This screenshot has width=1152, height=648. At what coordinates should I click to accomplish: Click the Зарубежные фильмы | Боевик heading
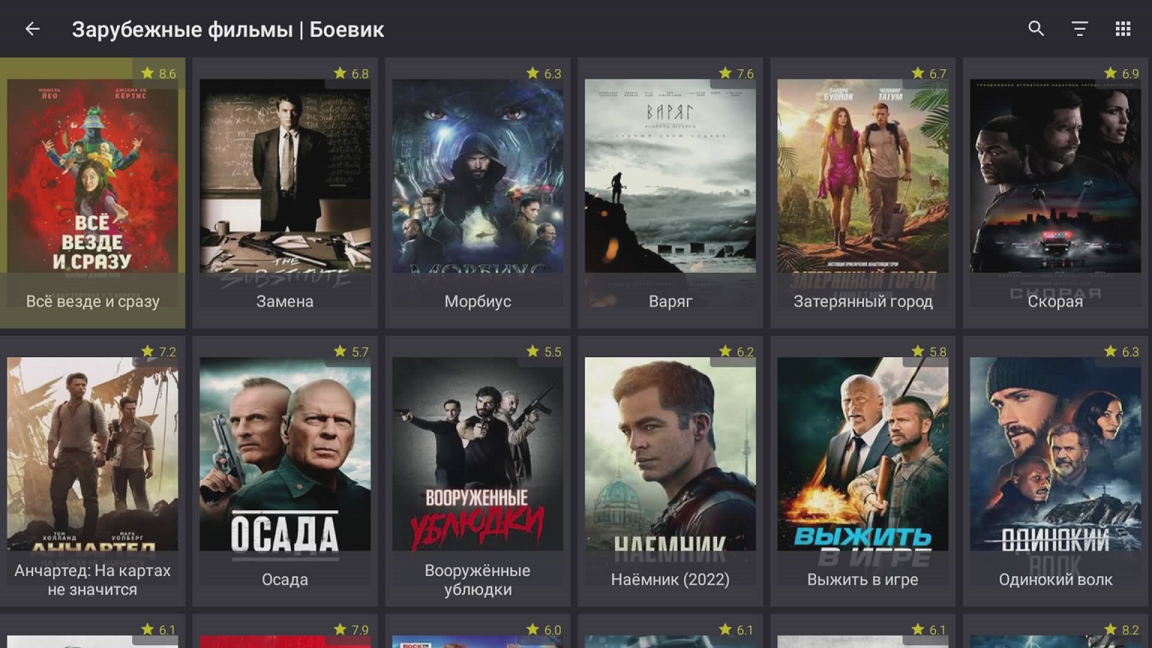pos(228,29)
